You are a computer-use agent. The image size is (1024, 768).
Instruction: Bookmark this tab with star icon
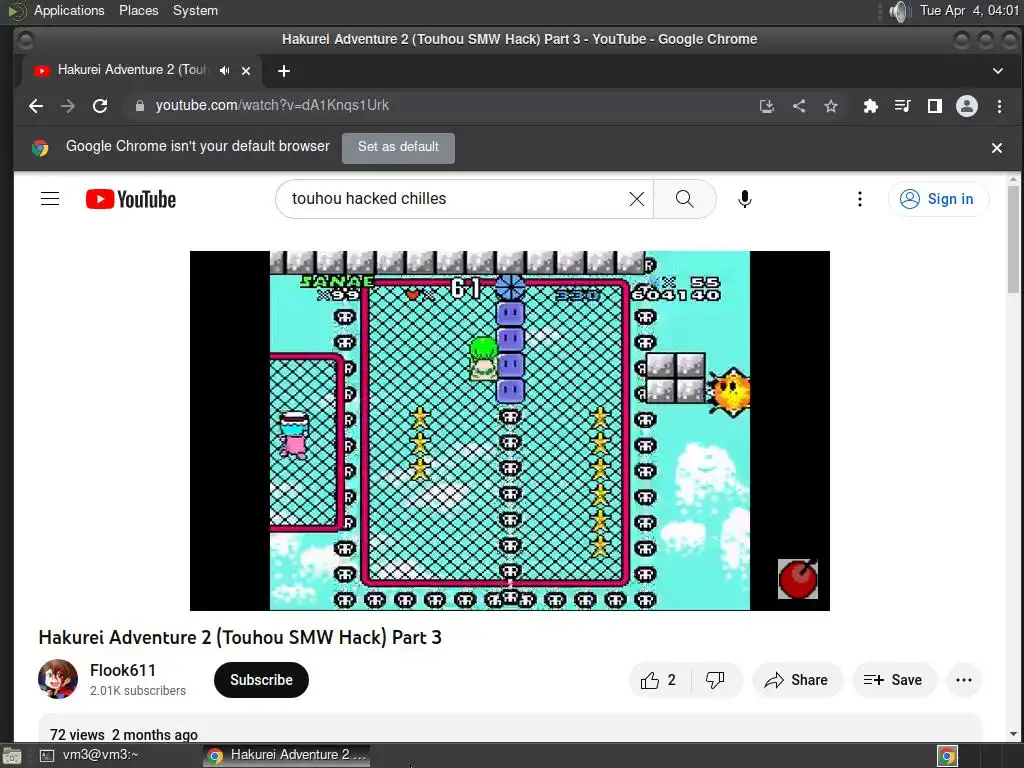(x=831, y=106)
